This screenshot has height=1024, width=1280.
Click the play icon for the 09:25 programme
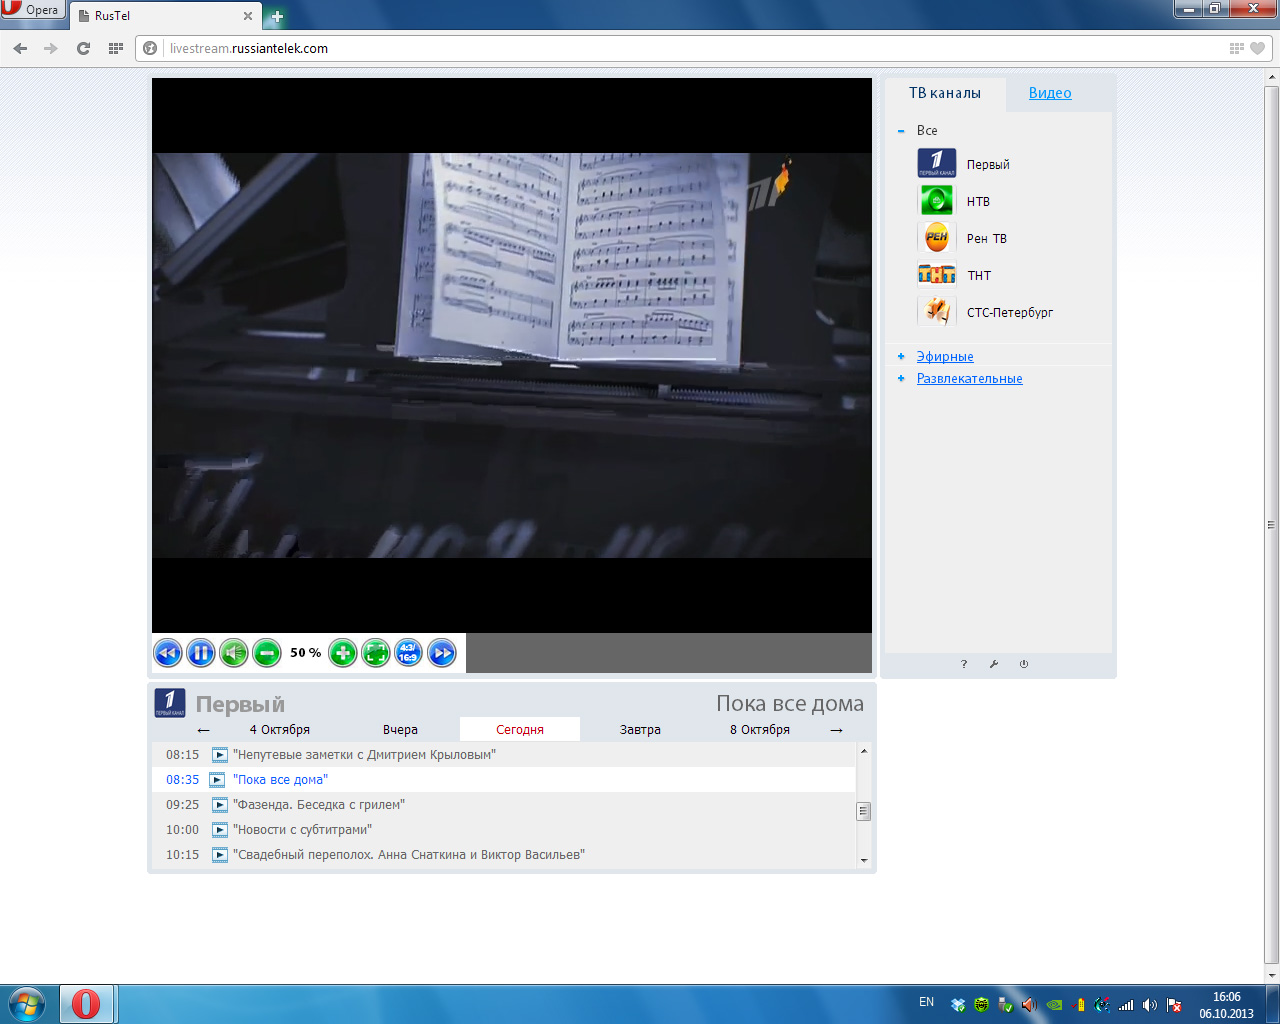click(x=220, y=805)
